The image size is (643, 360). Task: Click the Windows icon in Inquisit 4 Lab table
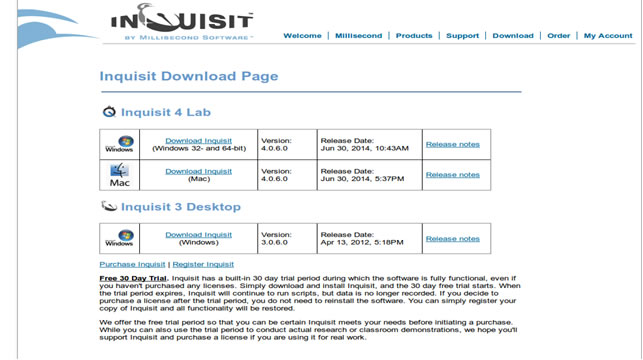click(119, 144)
